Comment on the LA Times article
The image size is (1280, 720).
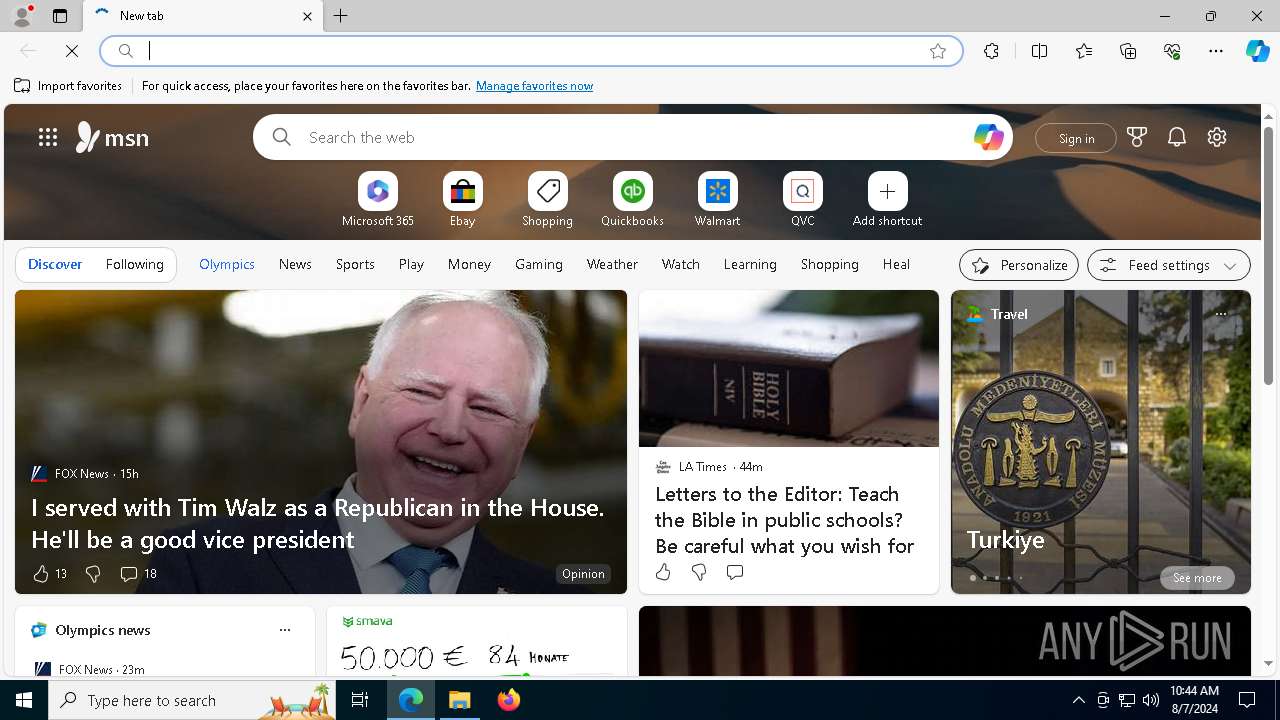[x=735, y=572]
